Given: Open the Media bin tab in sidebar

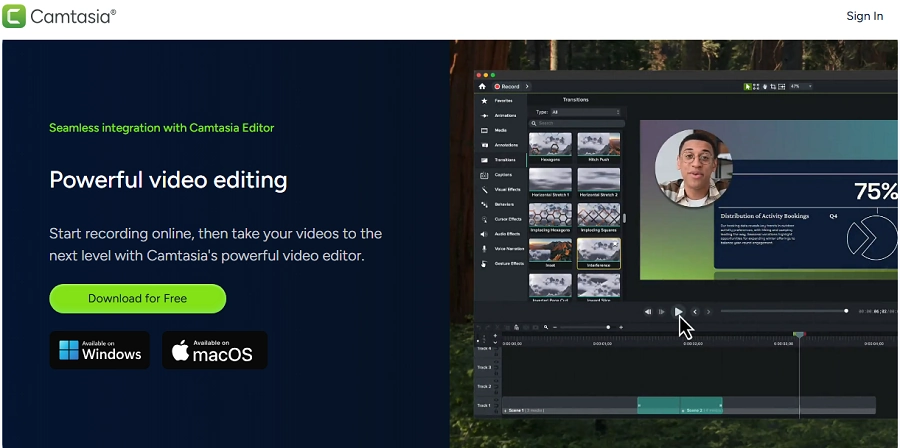Looking at the screenshot, I should [x=500, y=130].
